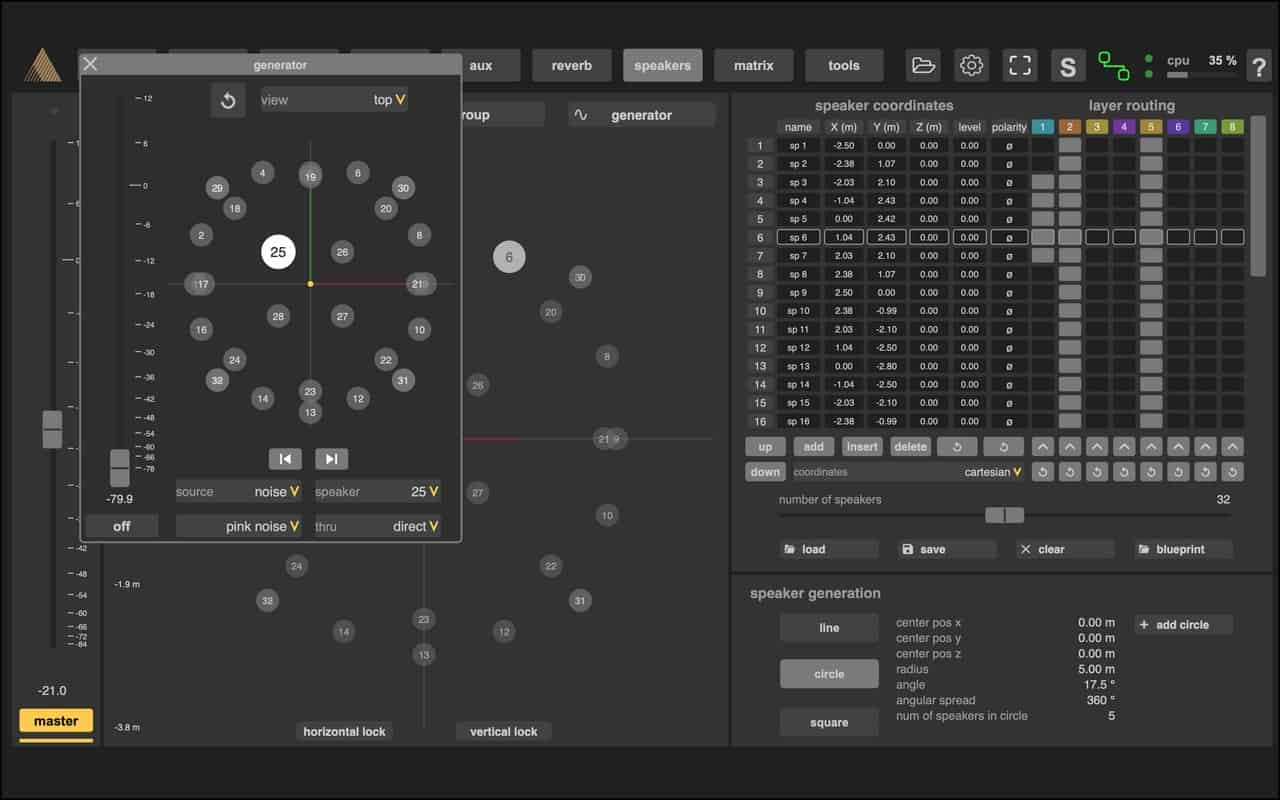
Task: Skip to the next speaker in generator
Action: click(331, 459)
